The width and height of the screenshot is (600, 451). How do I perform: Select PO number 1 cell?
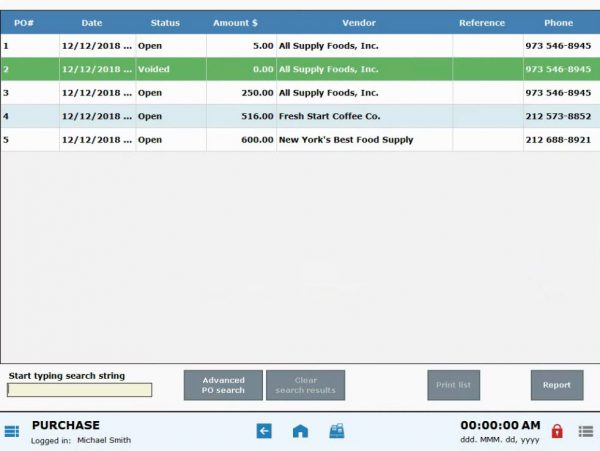[x=30, y=46]
